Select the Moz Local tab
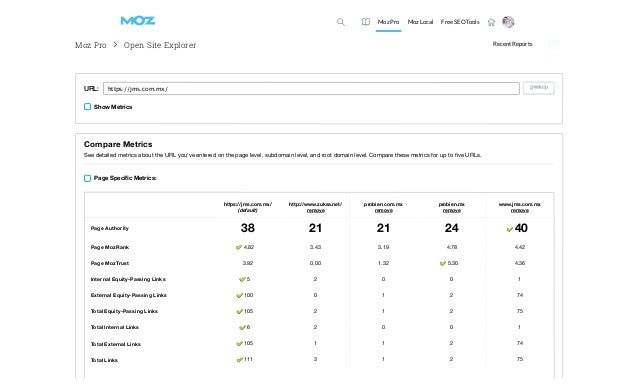 tap(420, 22)
